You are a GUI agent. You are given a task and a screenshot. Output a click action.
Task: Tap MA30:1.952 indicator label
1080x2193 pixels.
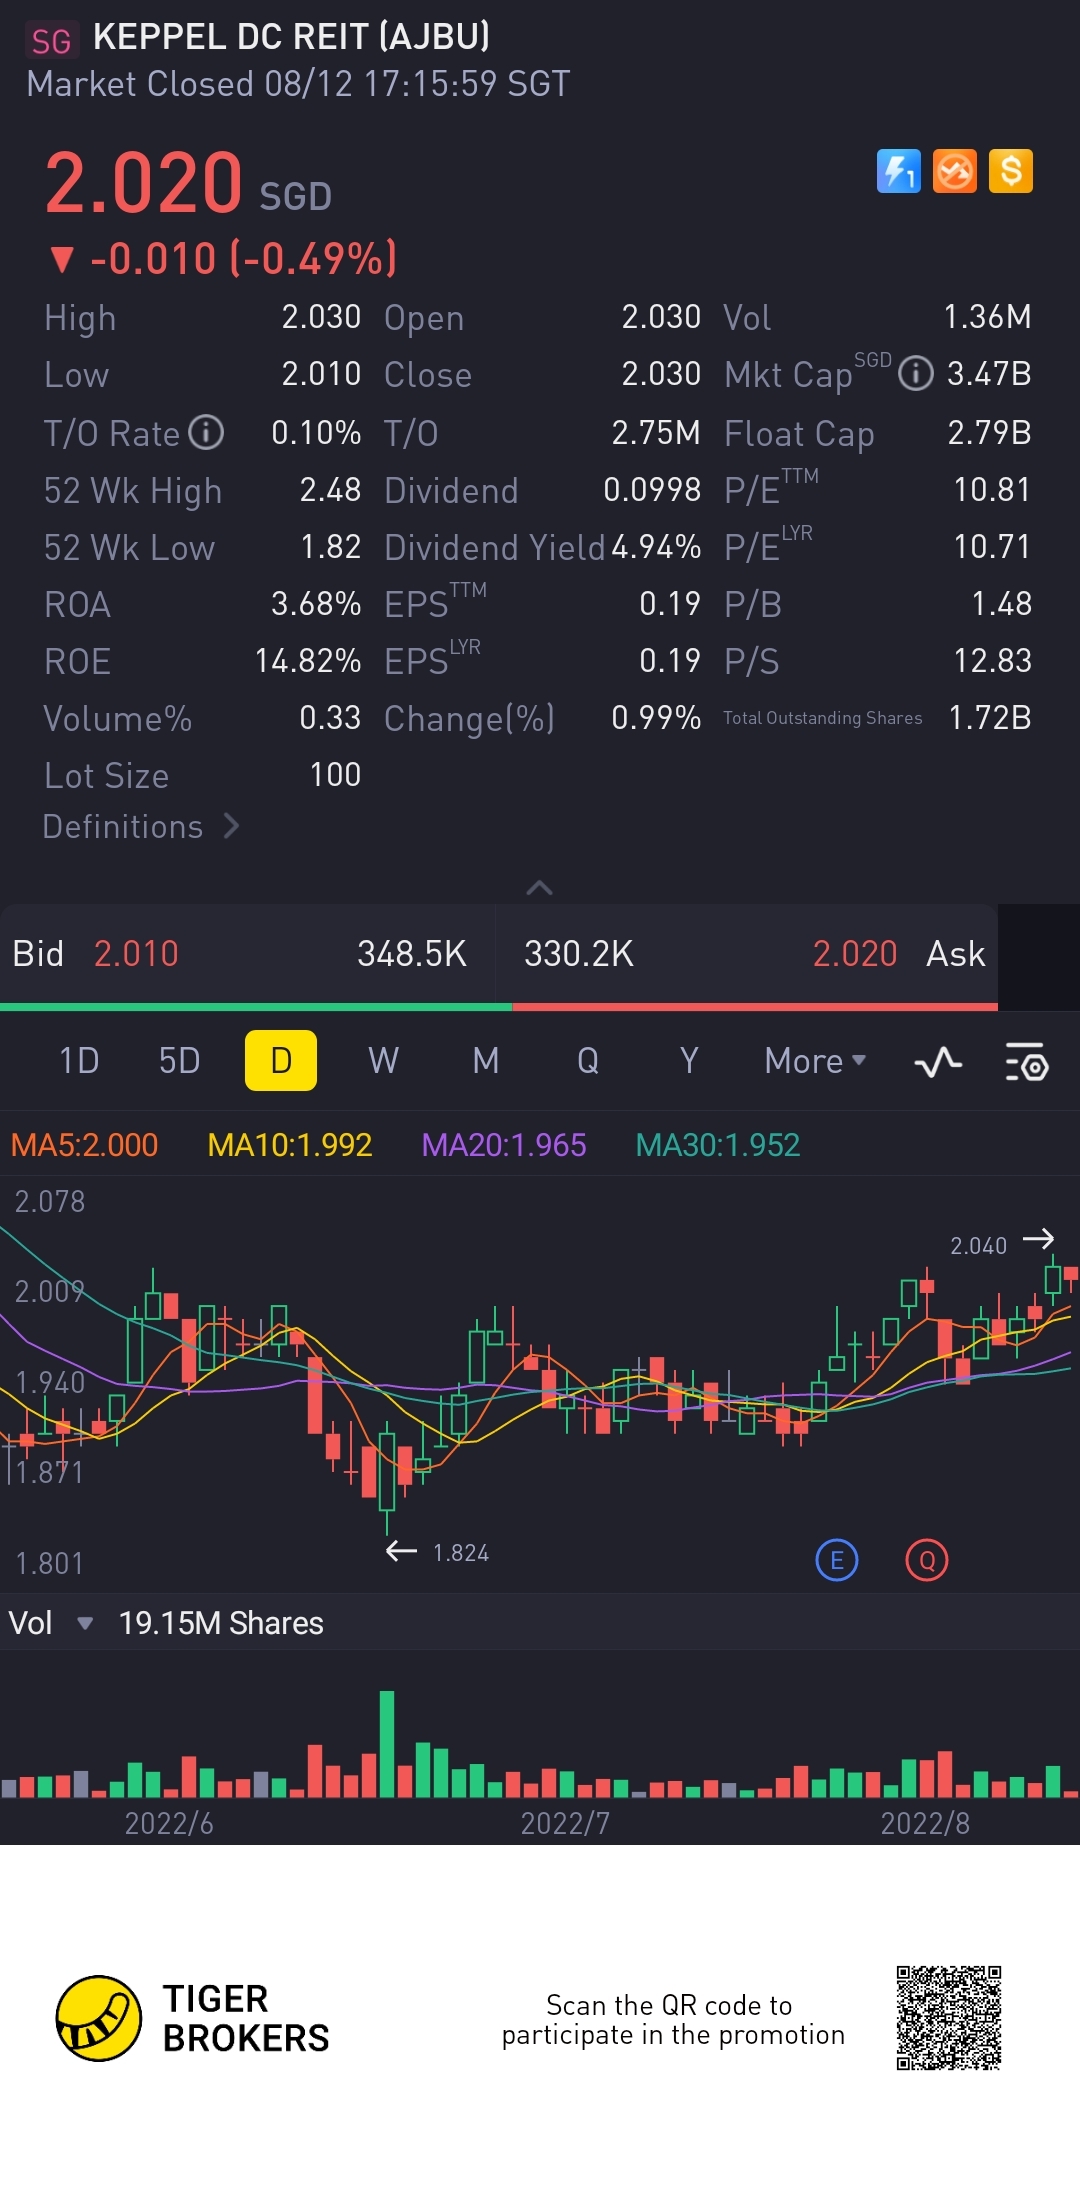point(718,1145)
